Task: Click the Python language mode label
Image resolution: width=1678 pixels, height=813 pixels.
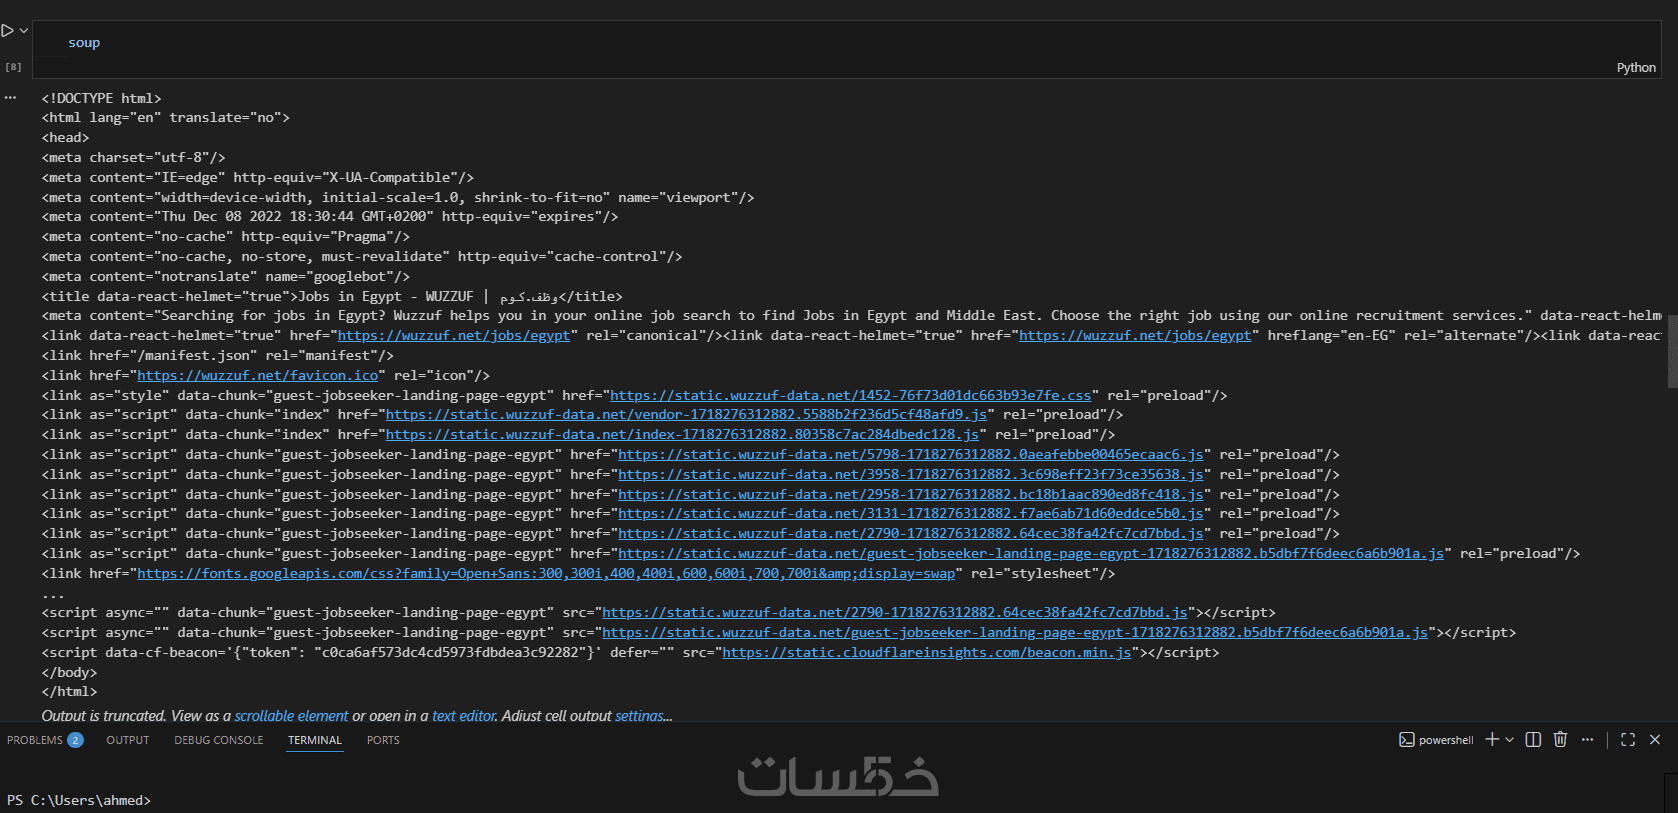Action: [x=1636, y=68]
